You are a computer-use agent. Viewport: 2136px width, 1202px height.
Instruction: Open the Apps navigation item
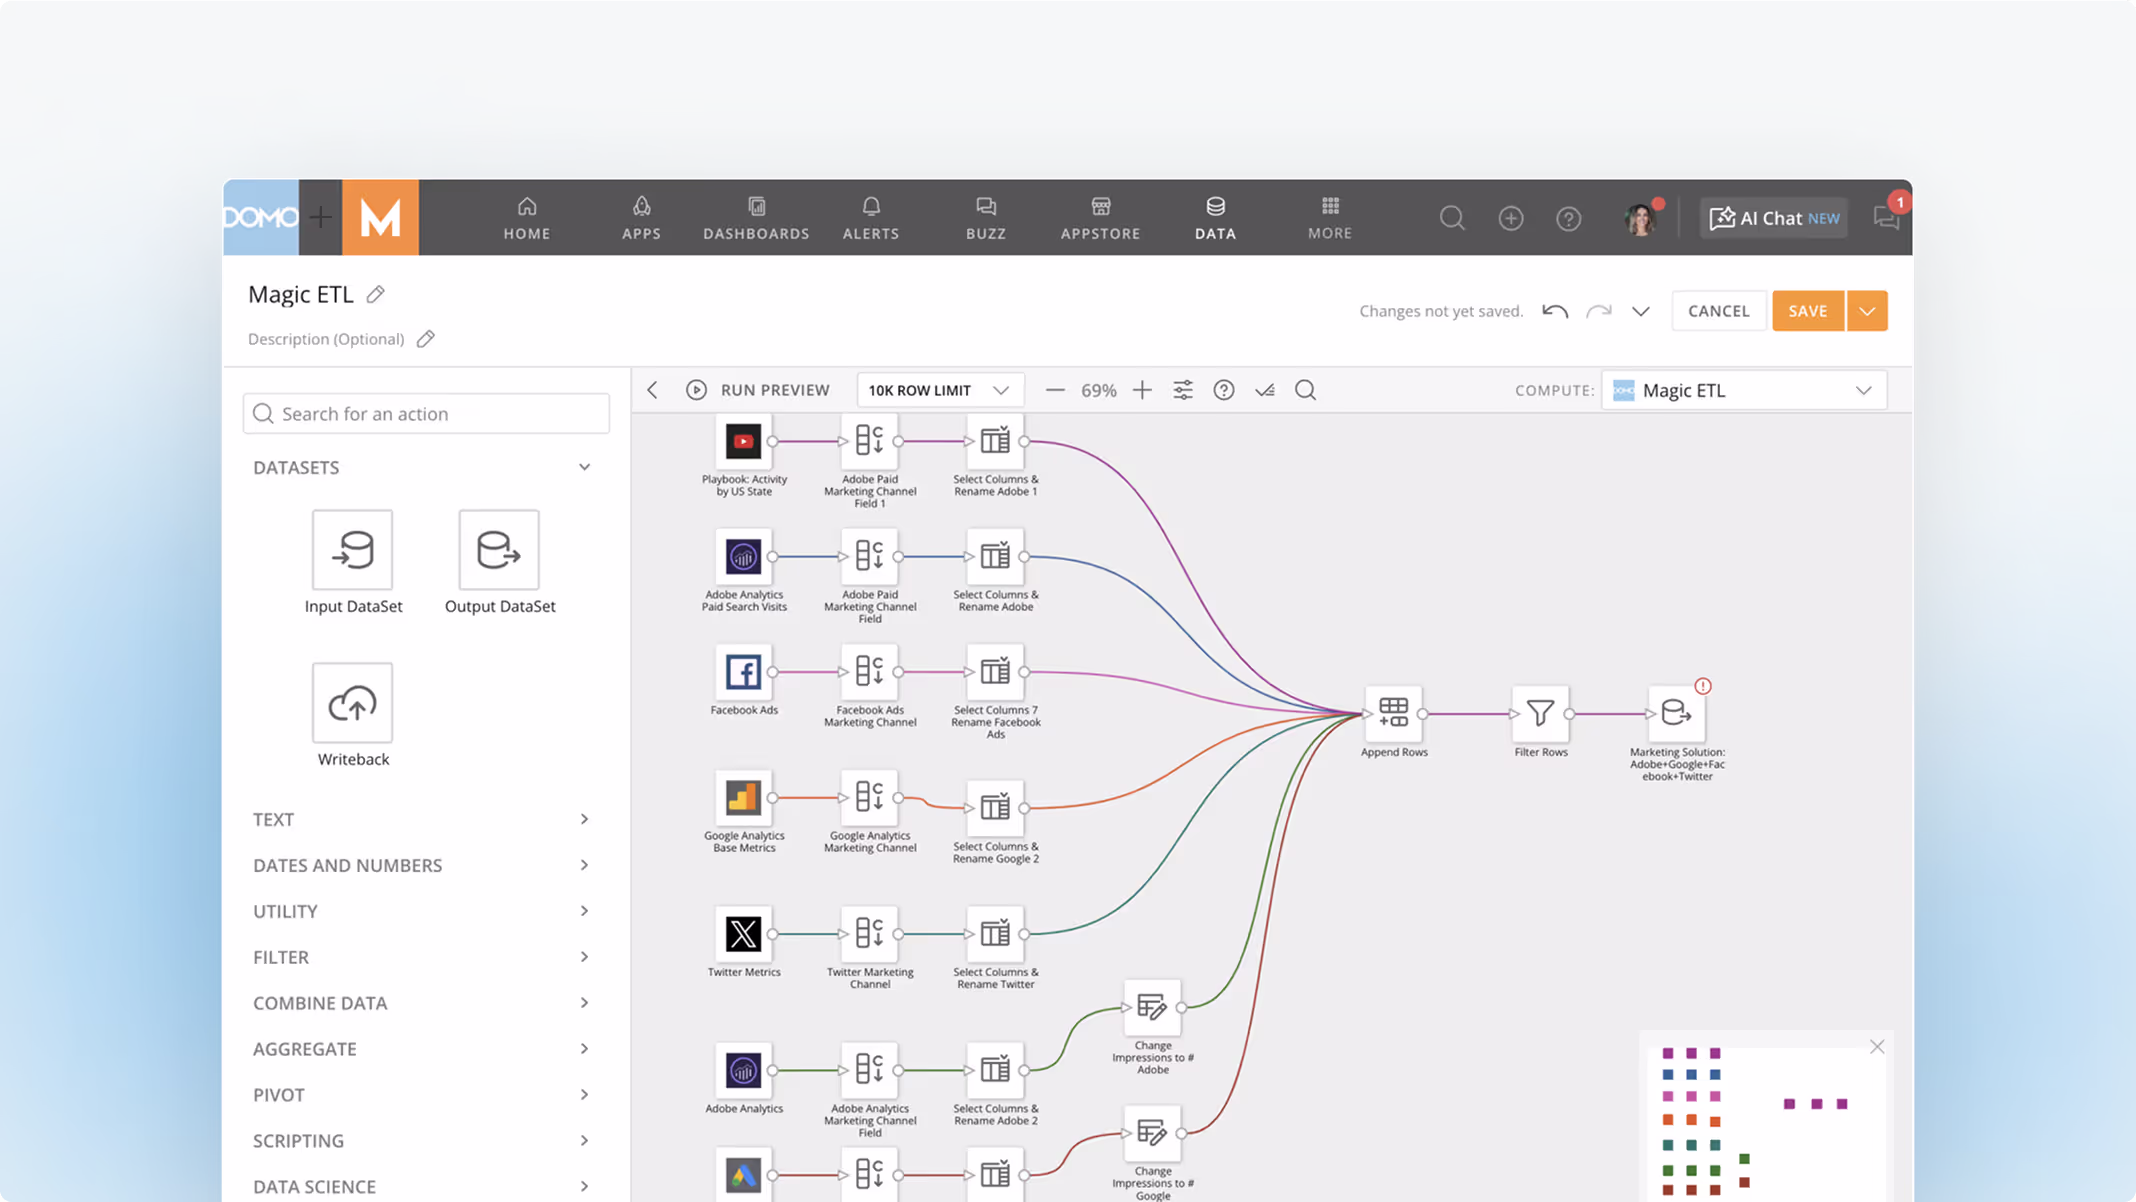641,218
